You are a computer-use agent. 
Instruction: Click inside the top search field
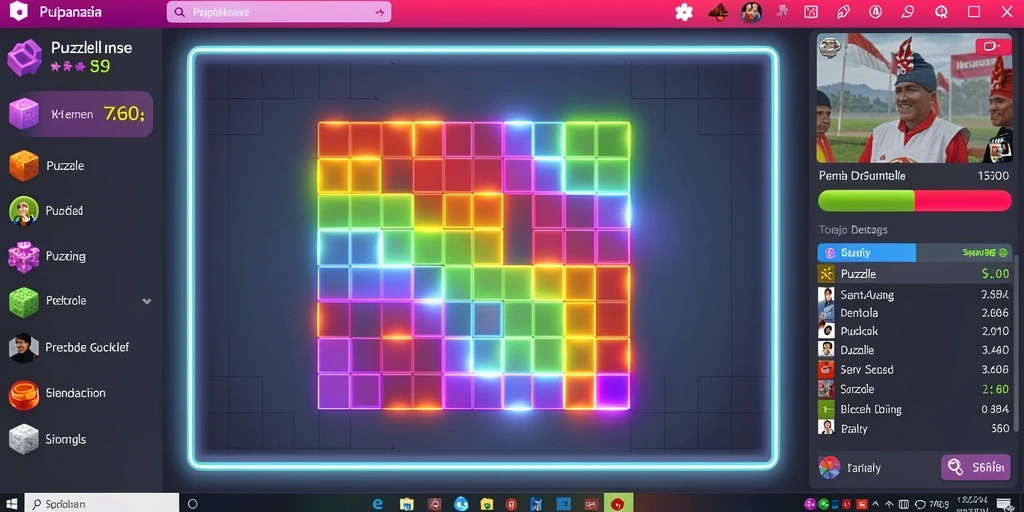279,12
